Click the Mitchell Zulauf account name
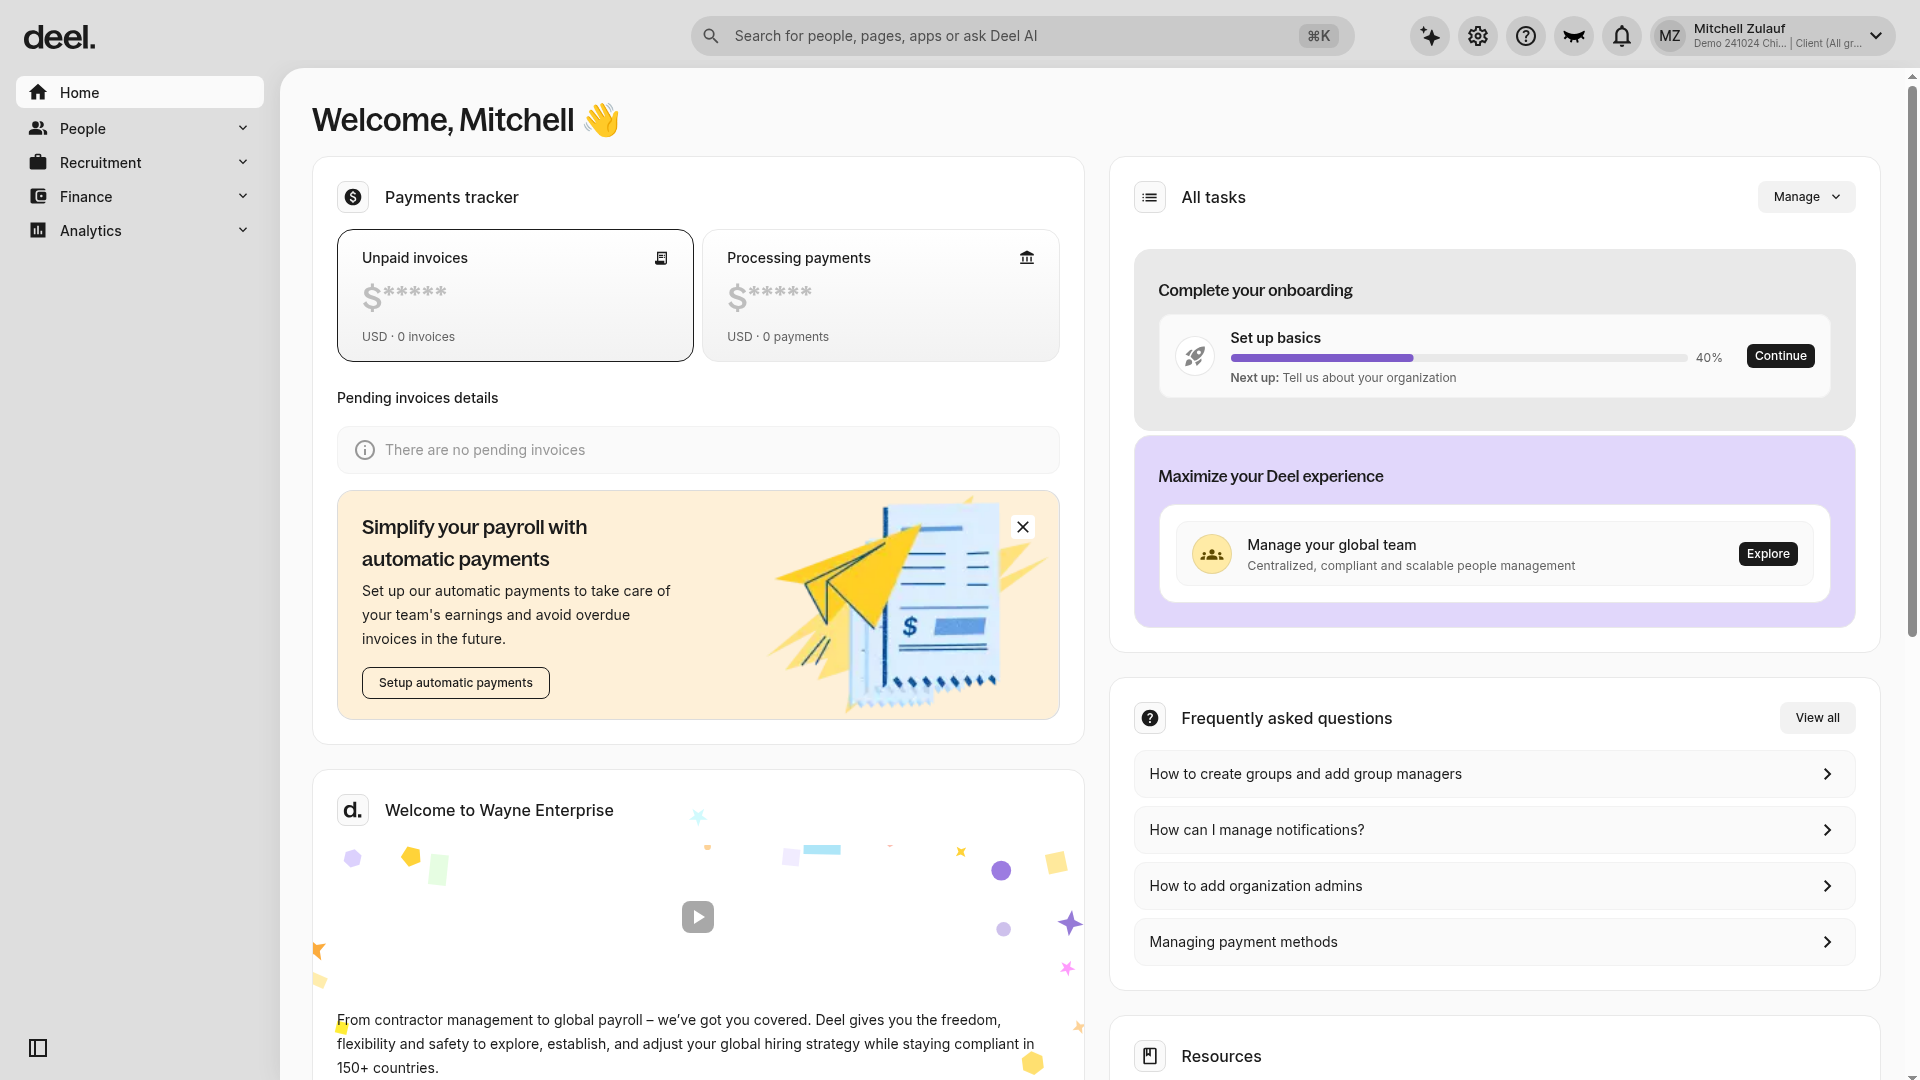1920x1080 pixels. coord(1739,29)
